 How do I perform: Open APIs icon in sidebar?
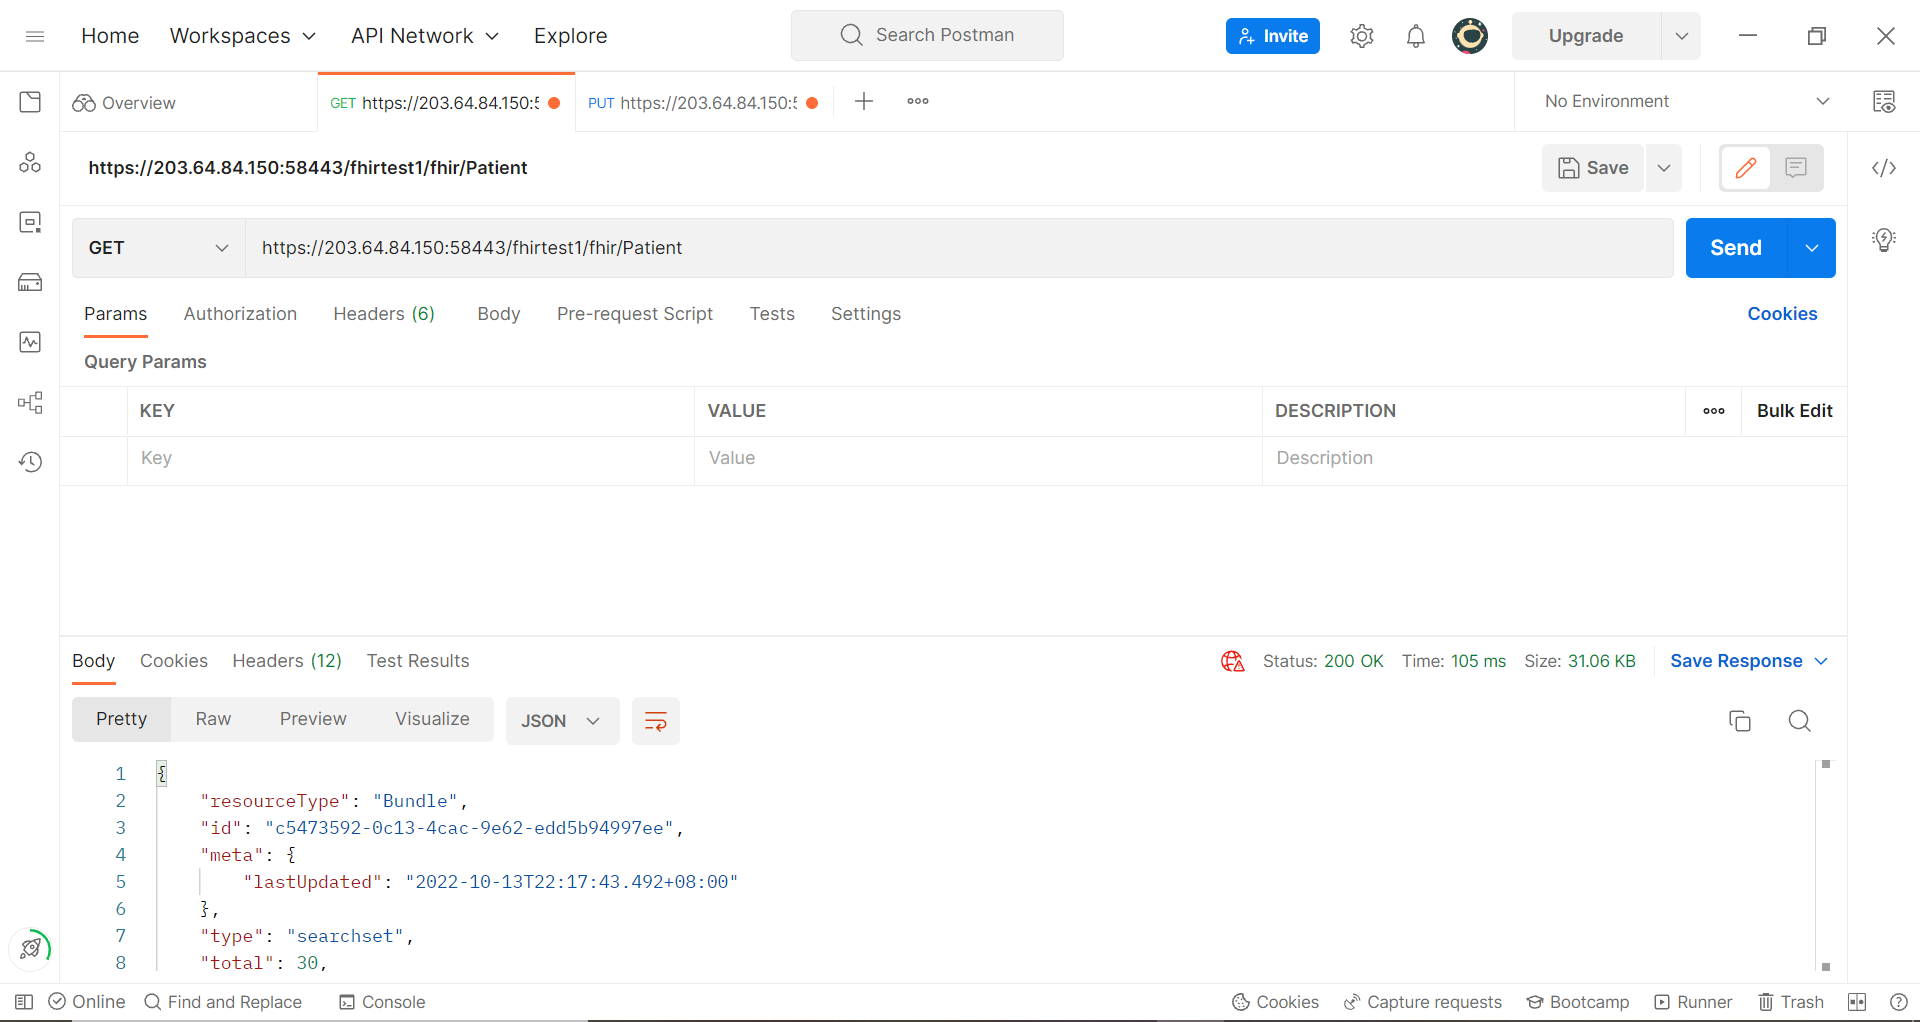pos(30,162)
